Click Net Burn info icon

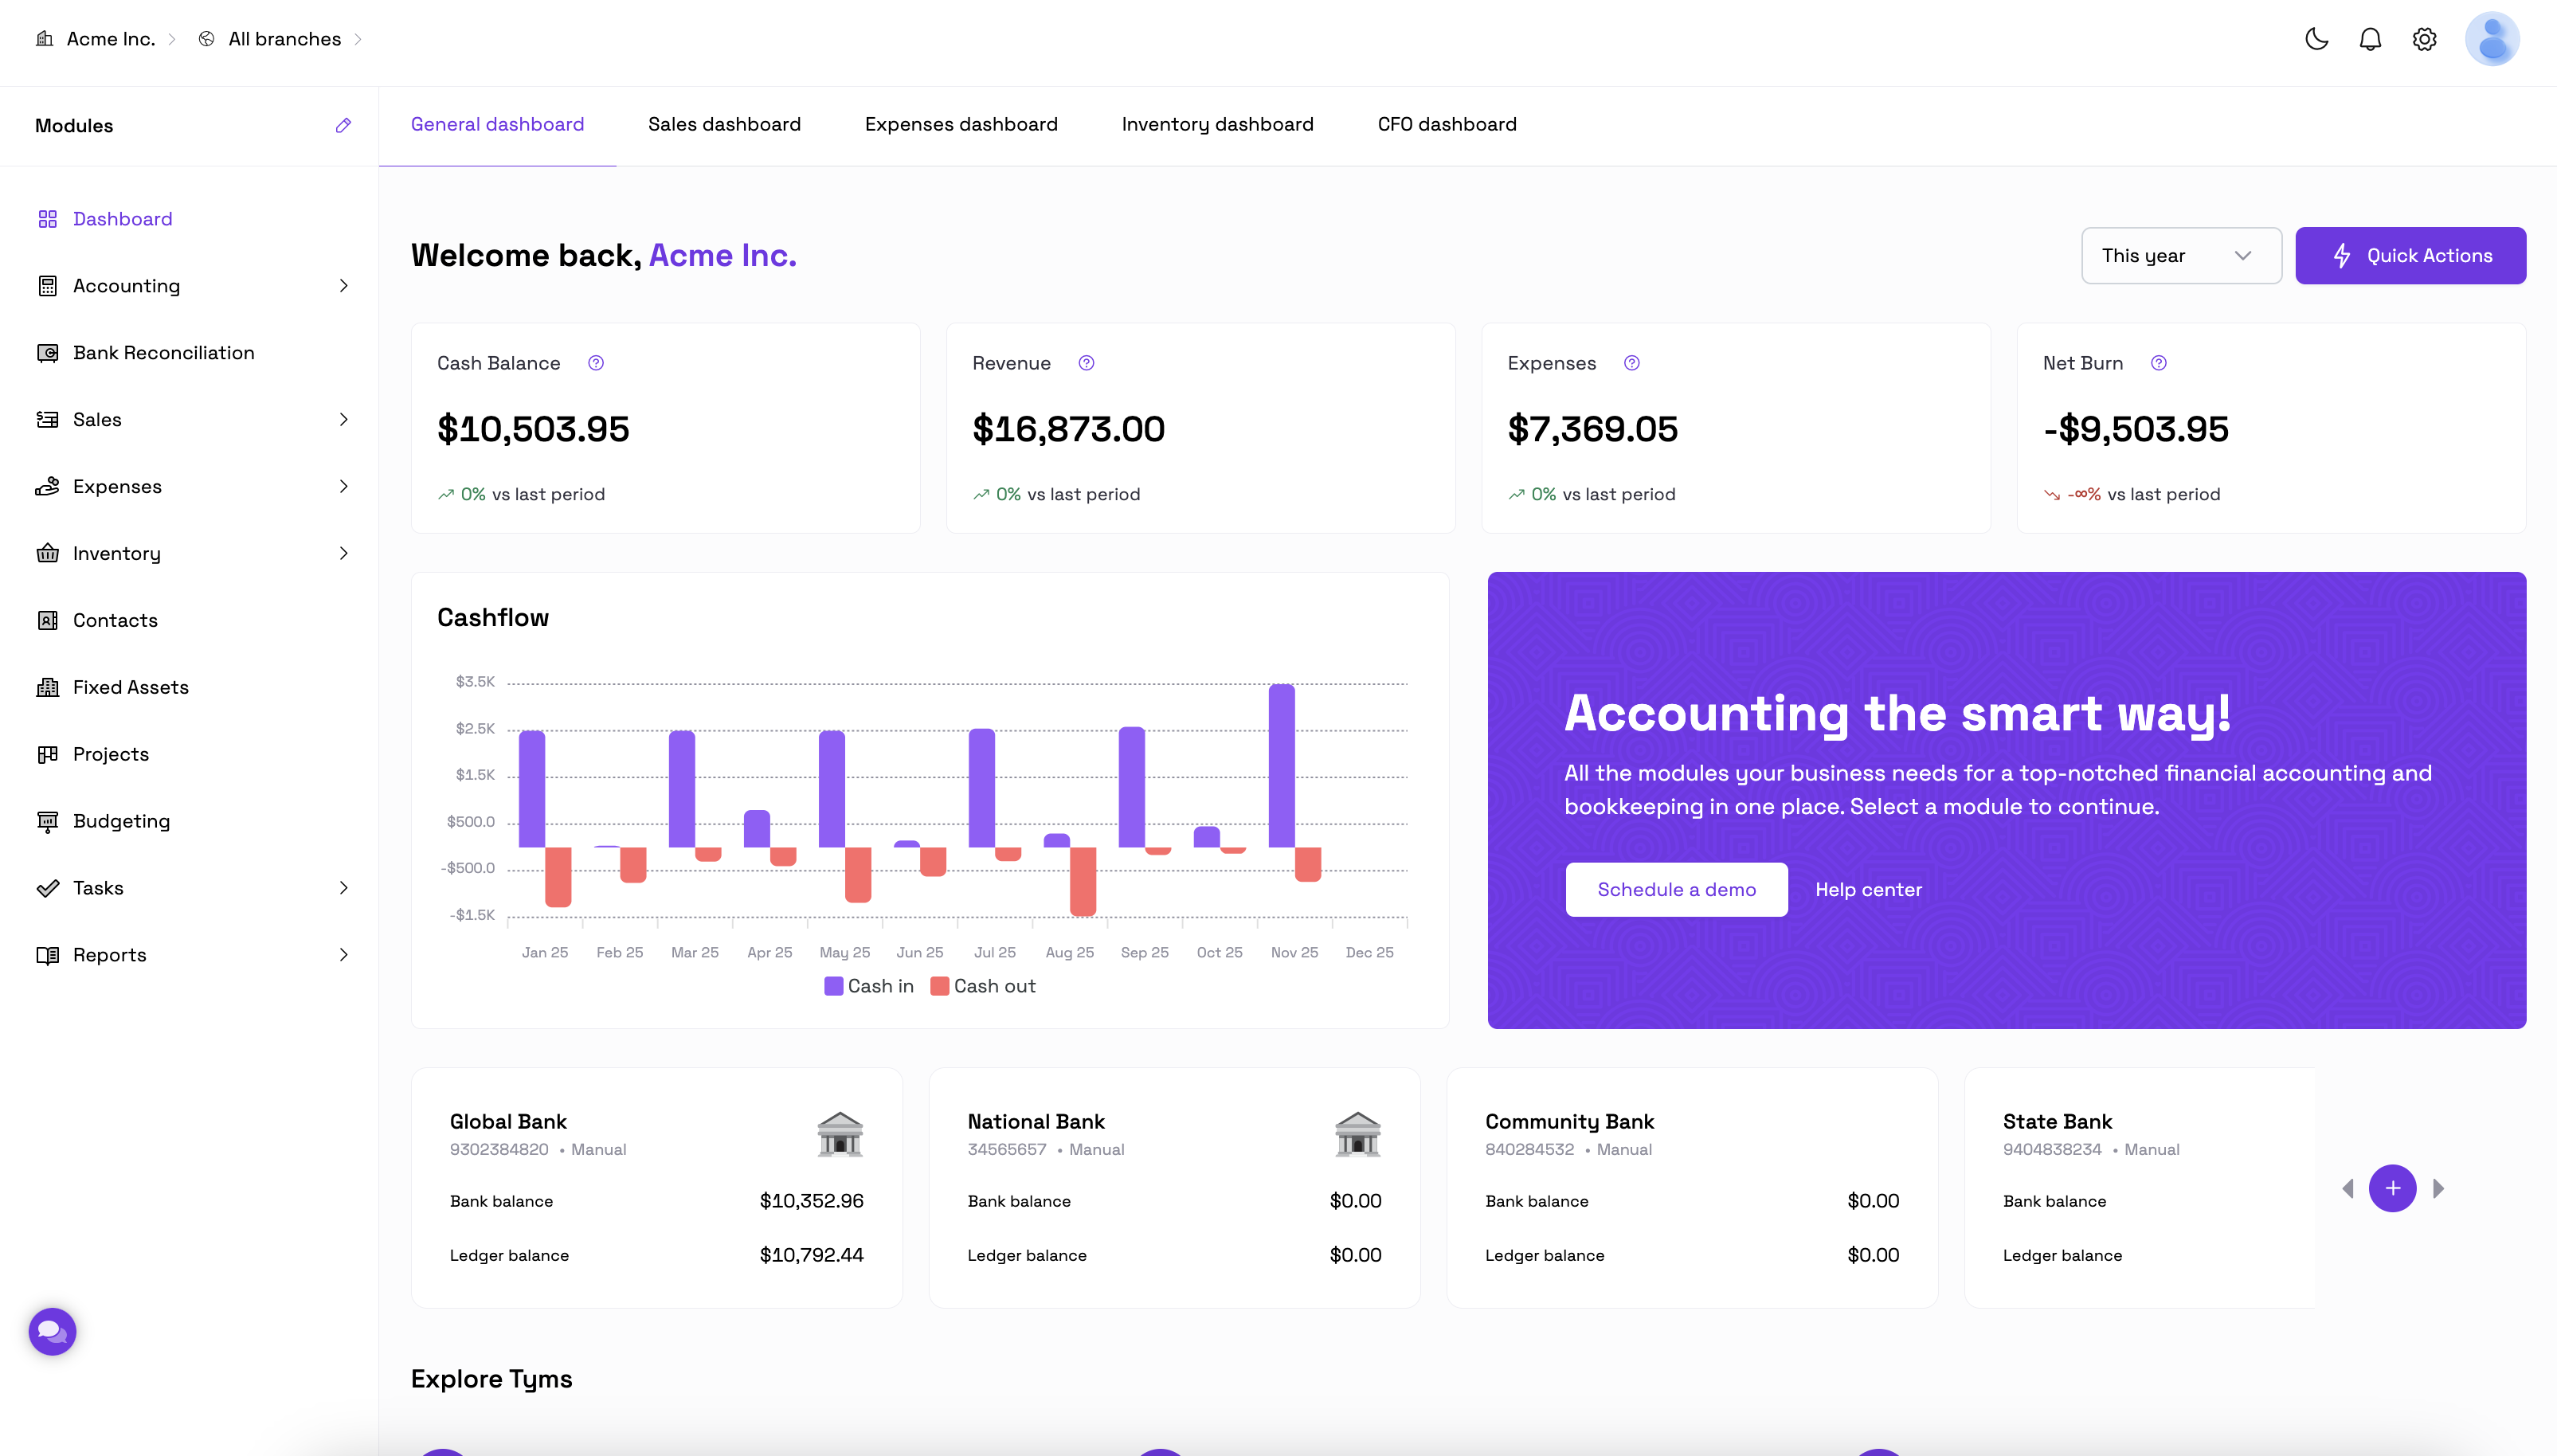tap(2158, 363)
